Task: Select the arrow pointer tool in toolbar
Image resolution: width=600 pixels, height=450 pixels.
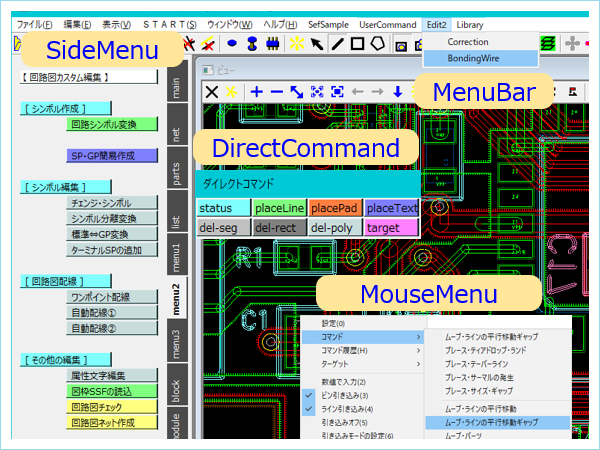Action: (317, 44)
